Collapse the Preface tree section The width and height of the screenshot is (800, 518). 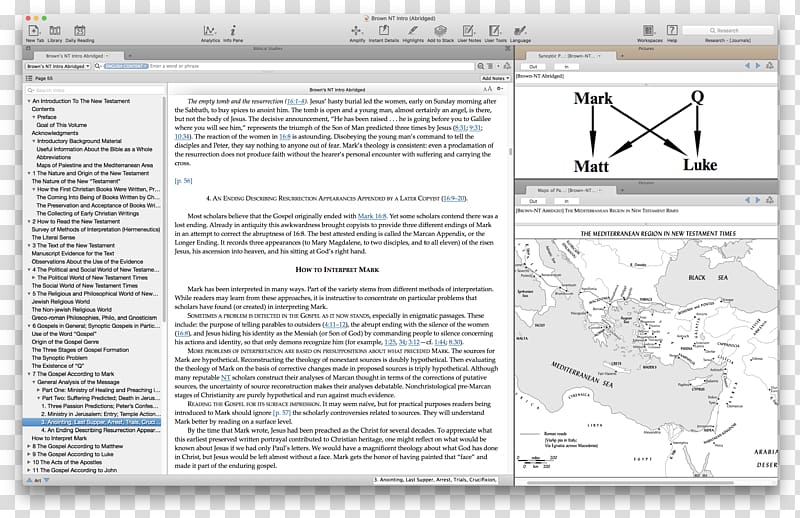pos(34,117)
